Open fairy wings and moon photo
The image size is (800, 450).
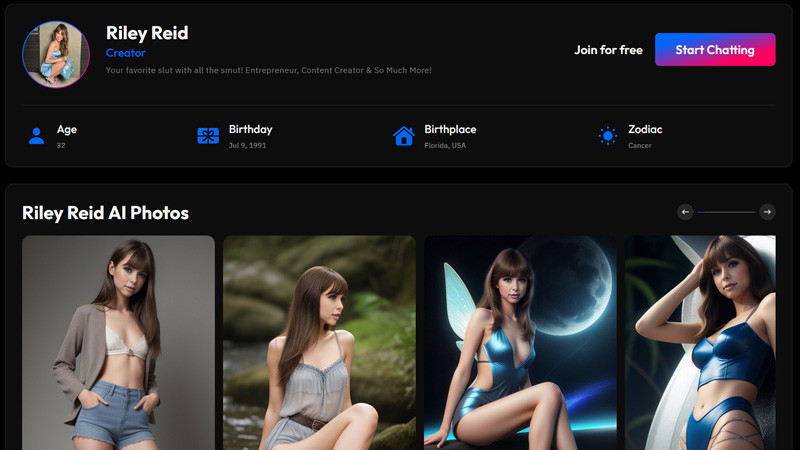click(520, 342)
